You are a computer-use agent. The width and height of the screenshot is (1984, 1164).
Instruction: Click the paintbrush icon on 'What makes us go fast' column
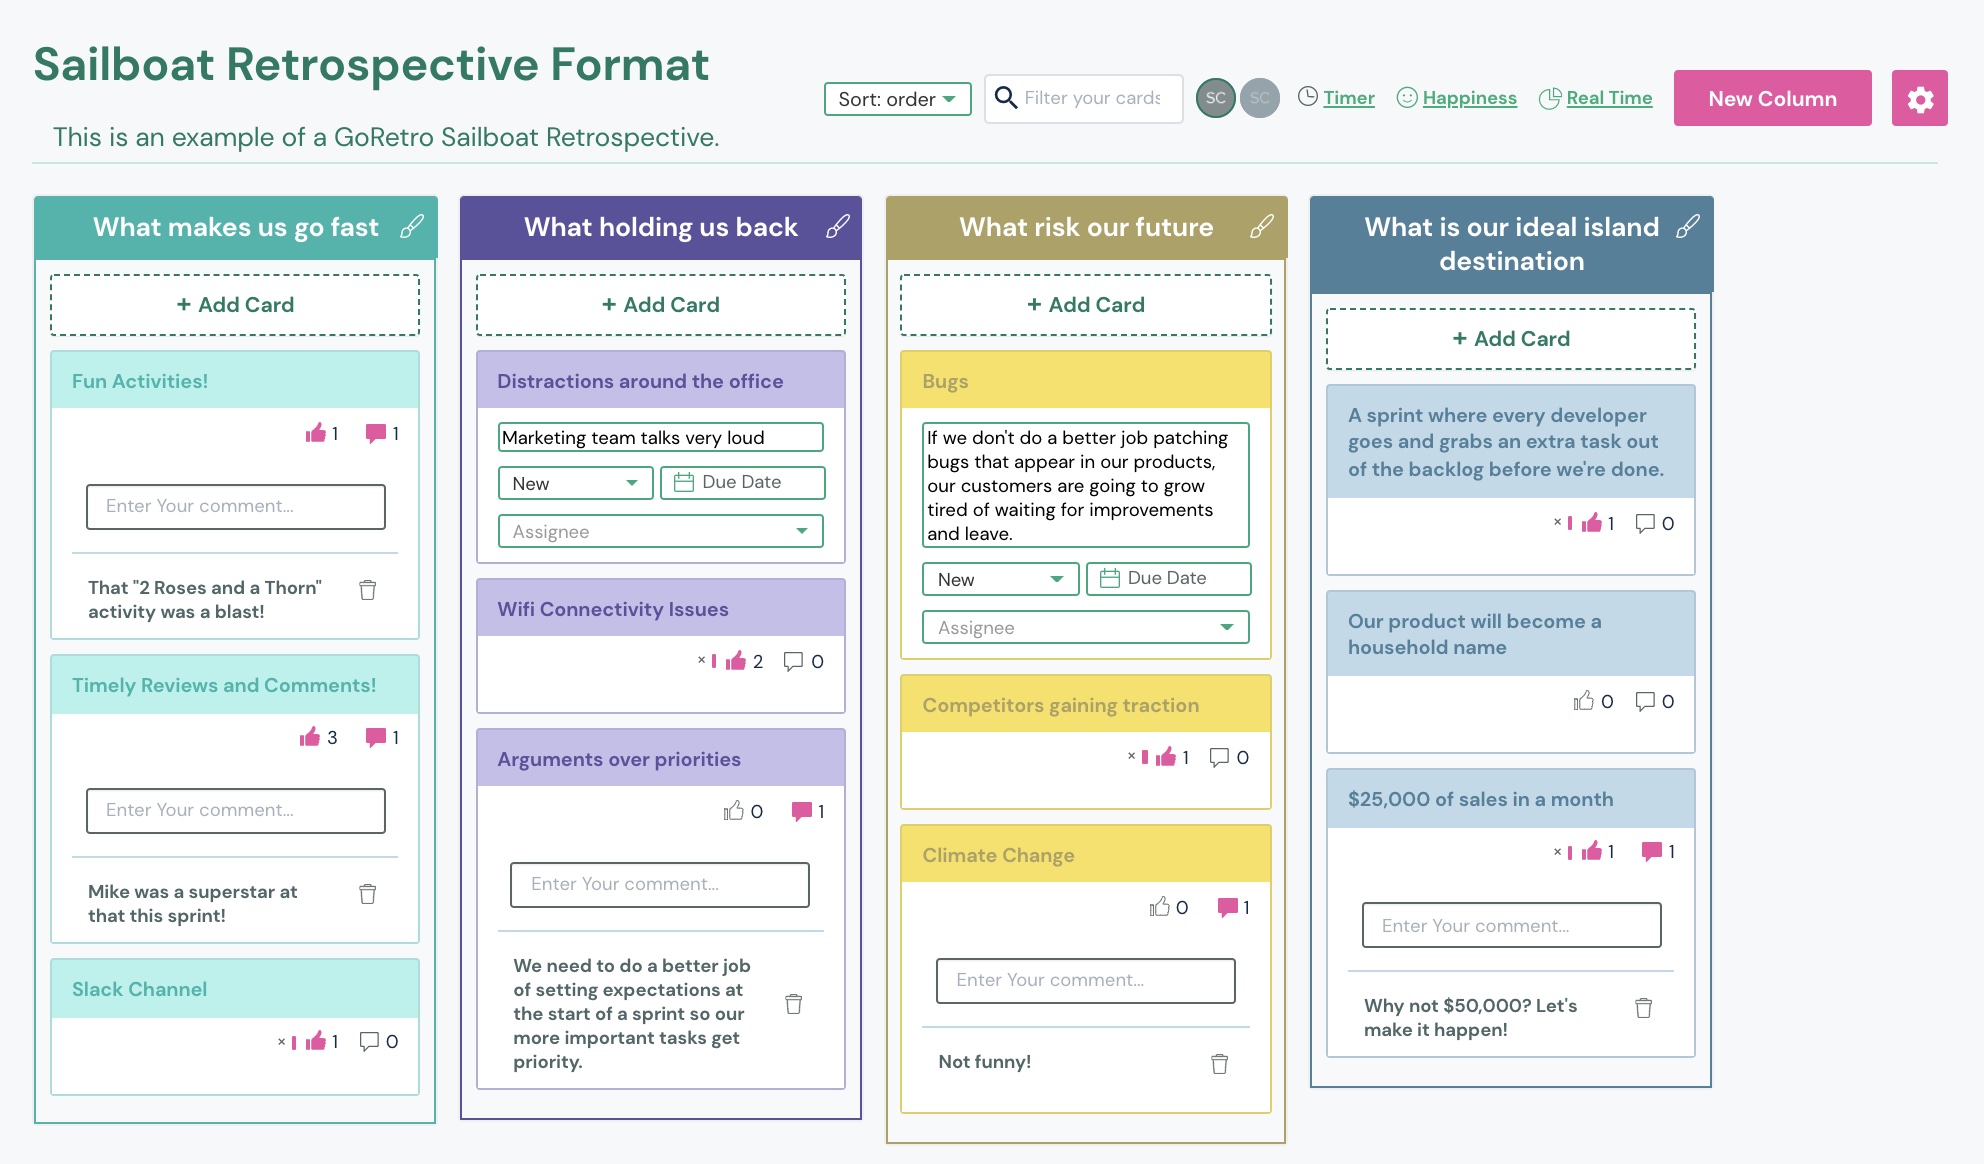[411, 227]
